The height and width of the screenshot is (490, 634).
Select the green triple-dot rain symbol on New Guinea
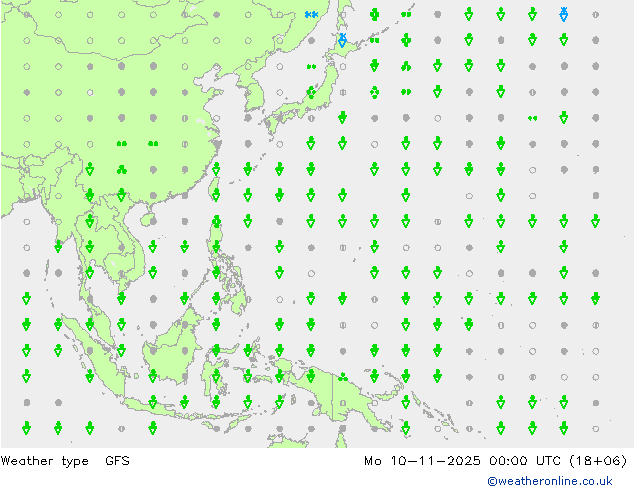[343, 377]
